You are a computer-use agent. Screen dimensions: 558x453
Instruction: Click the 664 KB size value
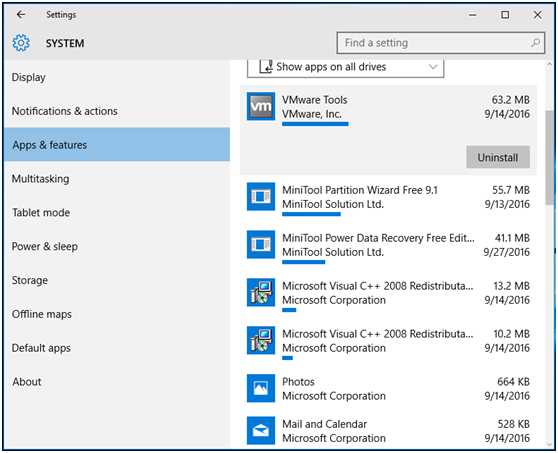[x=514, y=382]
